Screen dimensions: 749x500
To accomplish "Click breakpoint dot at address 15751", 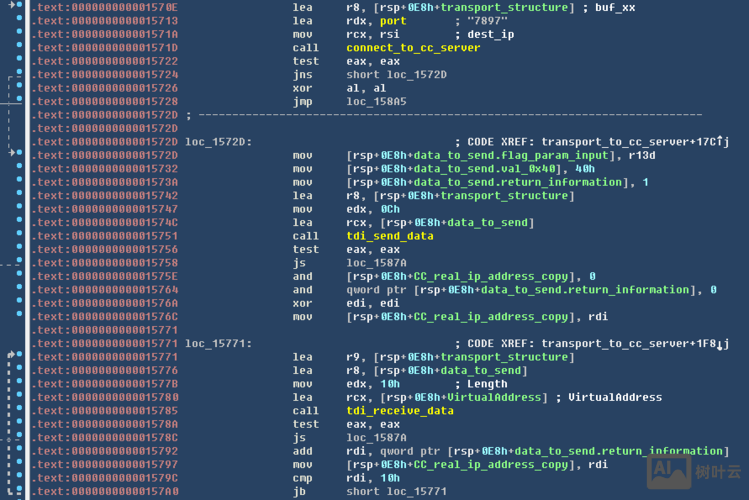I will coord(21,236).
